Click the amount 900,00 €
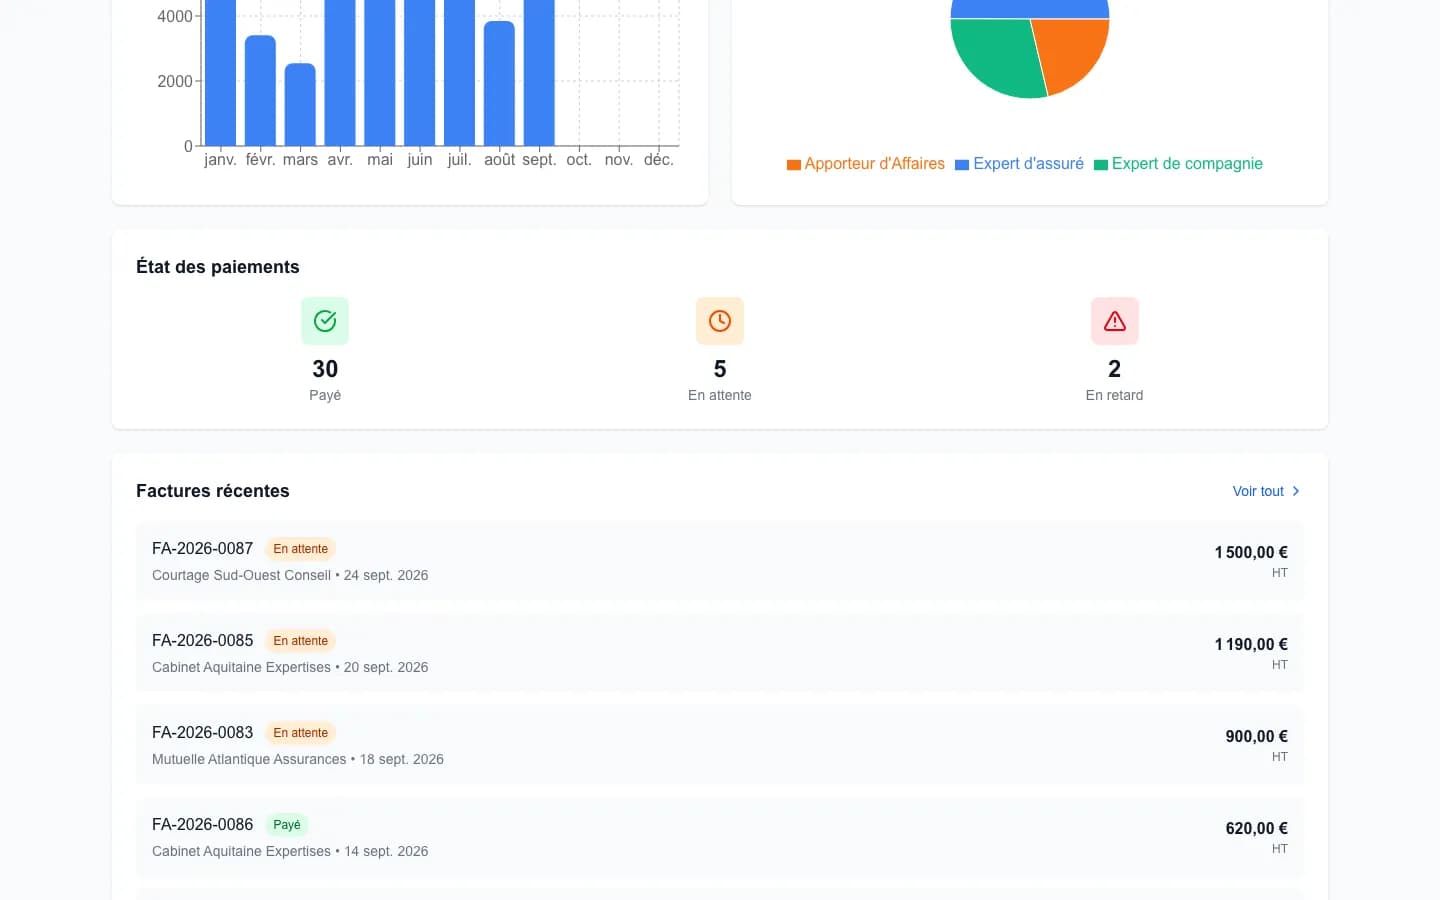The width and height of the screenshot is (1440, 900). 1257,736
